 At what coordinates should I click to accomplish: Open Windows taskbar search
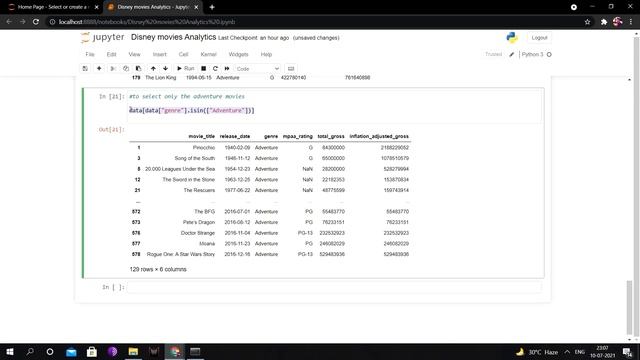tap(30, 351)
